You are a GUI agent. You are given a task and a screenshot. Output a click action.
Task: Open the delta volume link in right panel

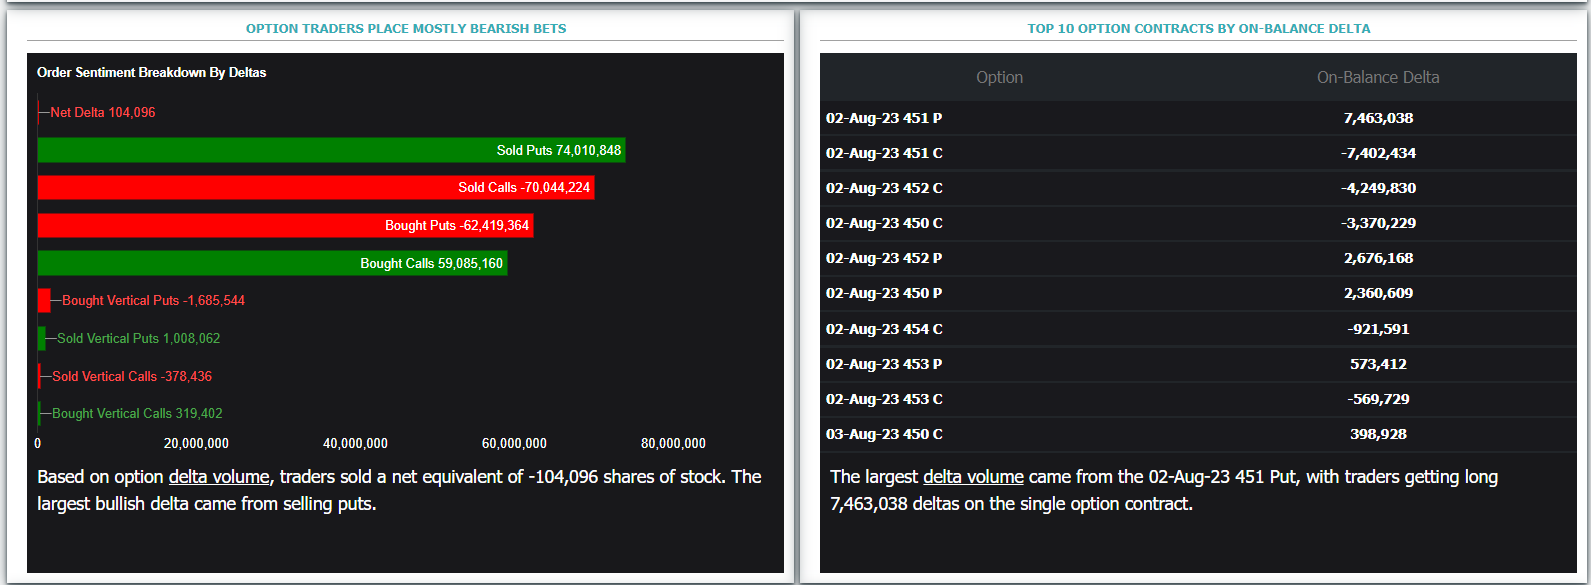coord(973,477)
